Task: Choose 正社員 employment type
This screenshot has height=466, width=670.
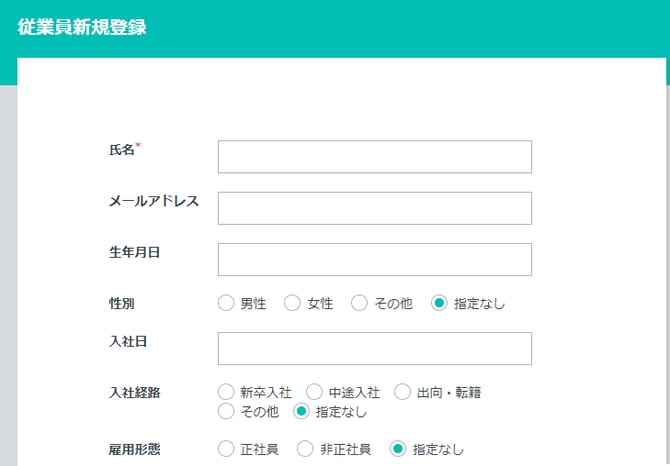Action: coord(226,449)
